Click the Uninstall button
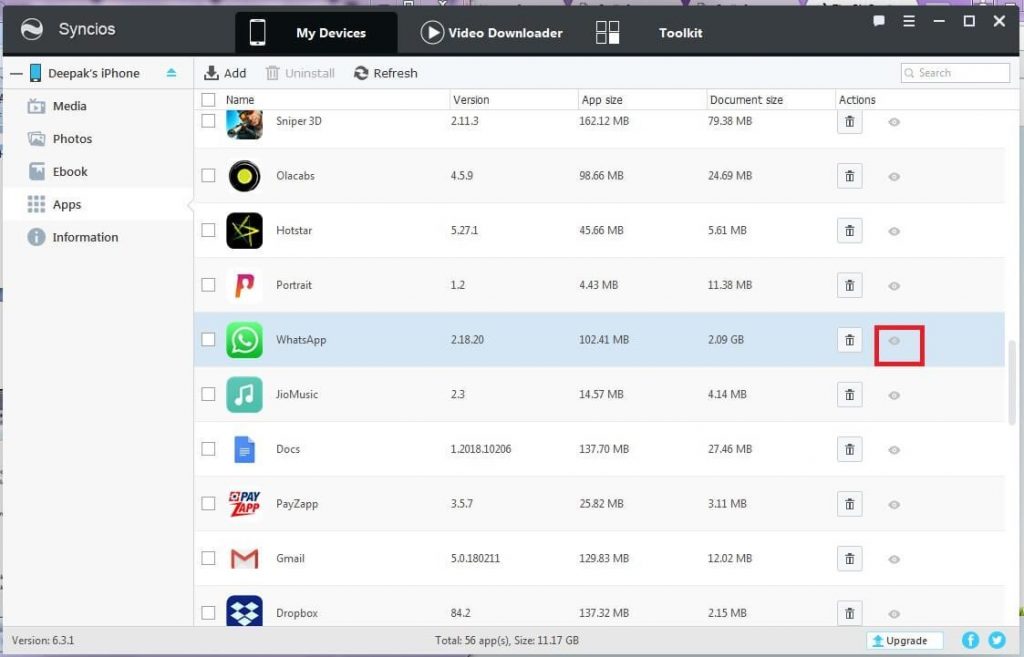This screenshot has width=1024, height=657. pos(300,73)
